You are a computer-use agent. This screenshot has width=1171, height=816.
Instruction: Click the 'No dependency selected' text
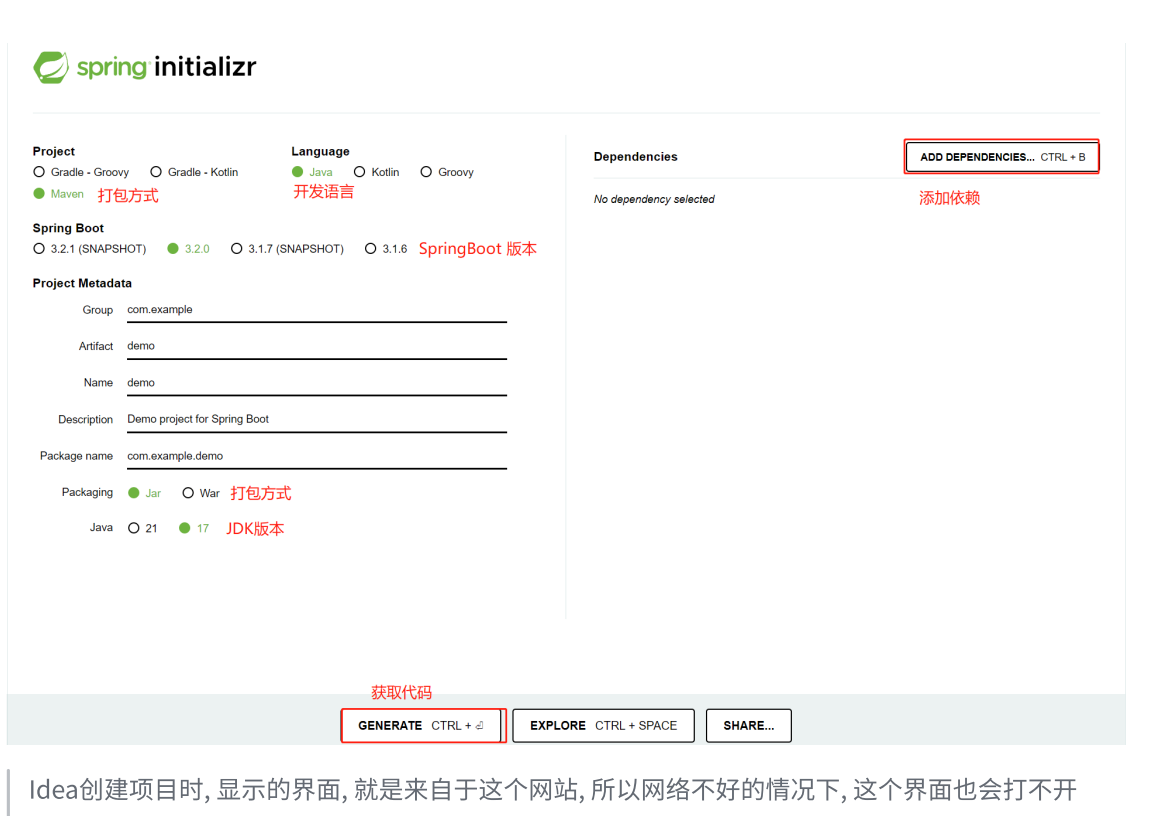click(654, 199)
